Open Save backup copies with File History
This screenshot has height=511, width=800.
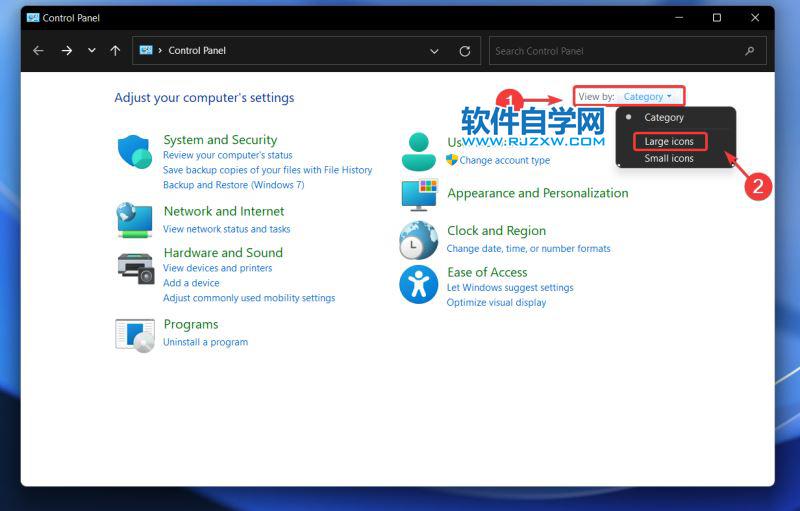[x=267, y=170]
